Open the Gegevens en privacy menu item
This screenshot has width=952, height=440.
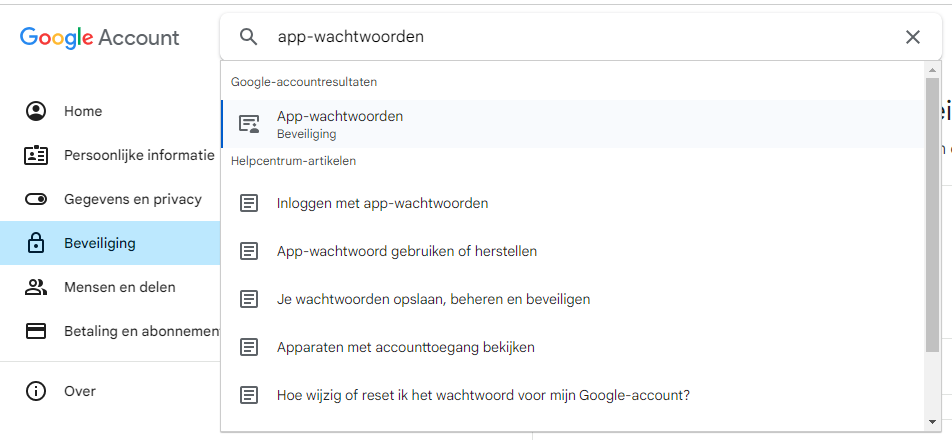click(x=132, y=199)
